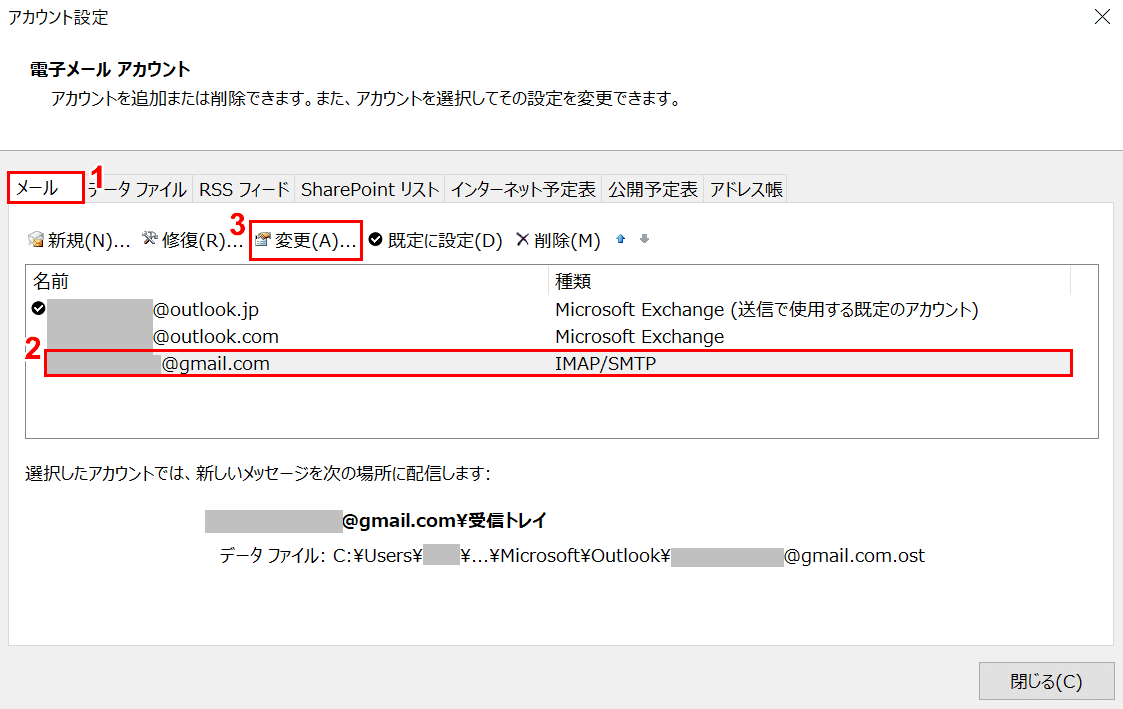Close the アカウント設定 window with X
Screen dimensions: 1123x709
[x=1102, y=16]
